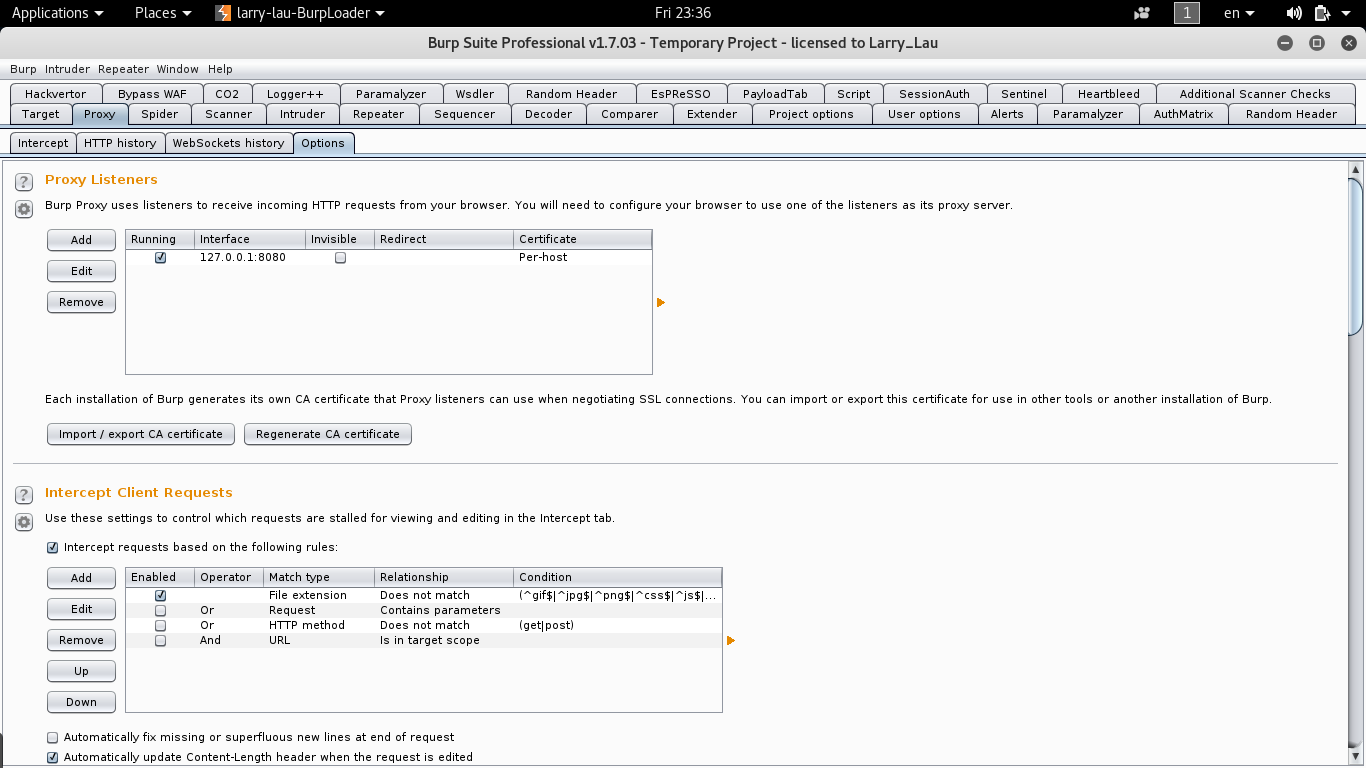Viewport: 1366px width, 768px height.
Task: Open the Bypass WAF extension tab
Action: tap(152, 94)
